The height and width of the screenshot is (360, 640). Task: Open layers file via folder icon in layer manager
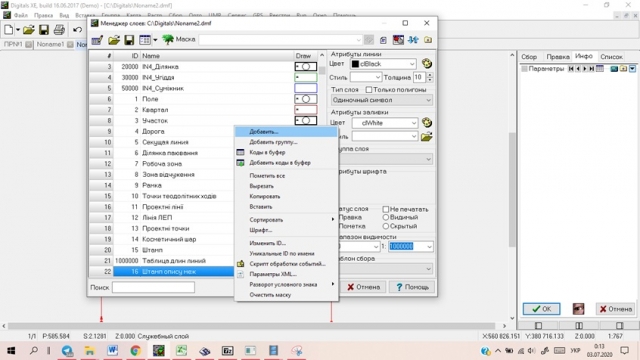tap(114, 40)
